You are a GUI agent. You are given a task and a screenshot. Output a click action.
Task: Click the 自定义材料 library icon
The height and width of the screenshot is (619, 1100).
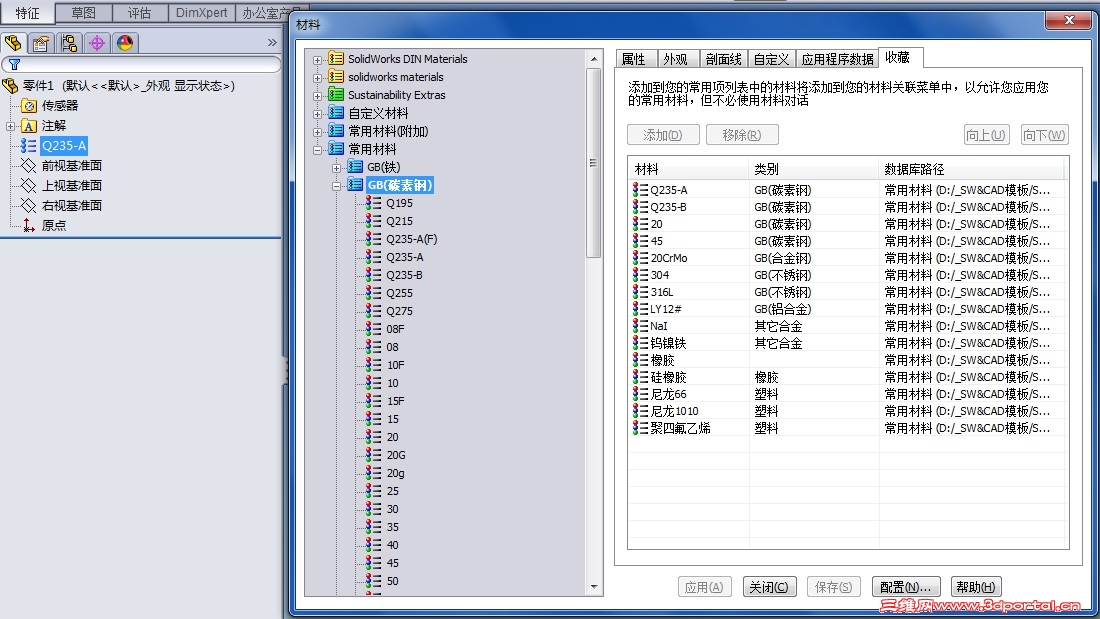336,112
